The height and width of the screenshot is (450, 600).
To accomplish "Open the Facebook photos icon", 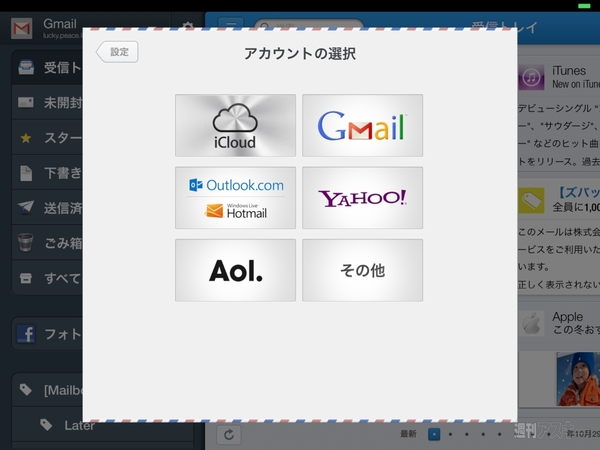I will pos(26,334).
